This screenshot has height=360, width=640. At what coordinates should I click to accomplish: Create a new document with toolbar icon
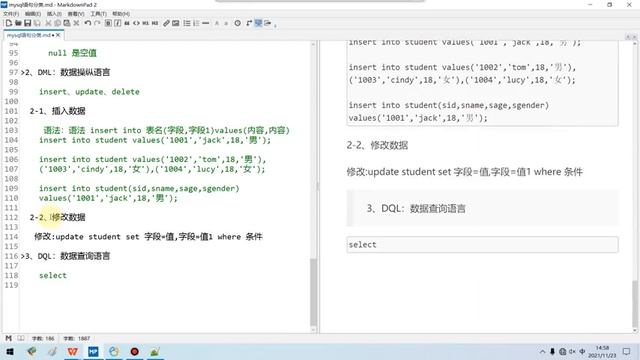[x=9, y=23]
